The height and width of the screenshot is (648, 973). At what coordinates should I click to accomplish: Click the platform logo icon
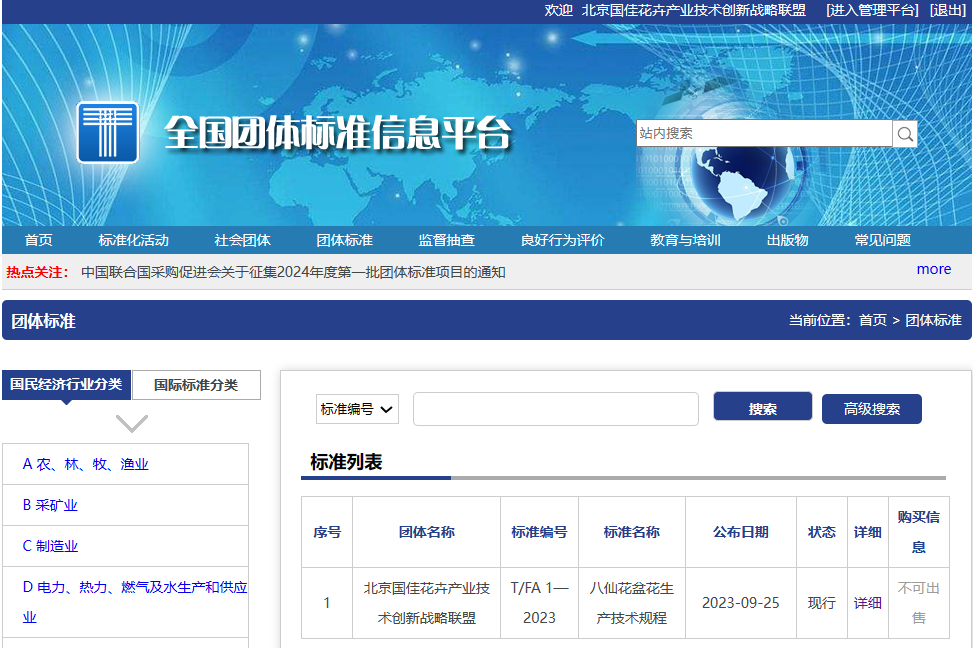pos(107,132)
